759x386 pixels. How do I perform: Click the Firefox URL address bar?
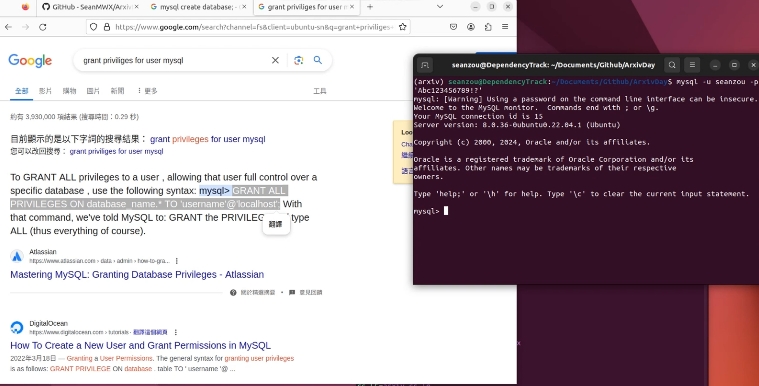(254, 27)
